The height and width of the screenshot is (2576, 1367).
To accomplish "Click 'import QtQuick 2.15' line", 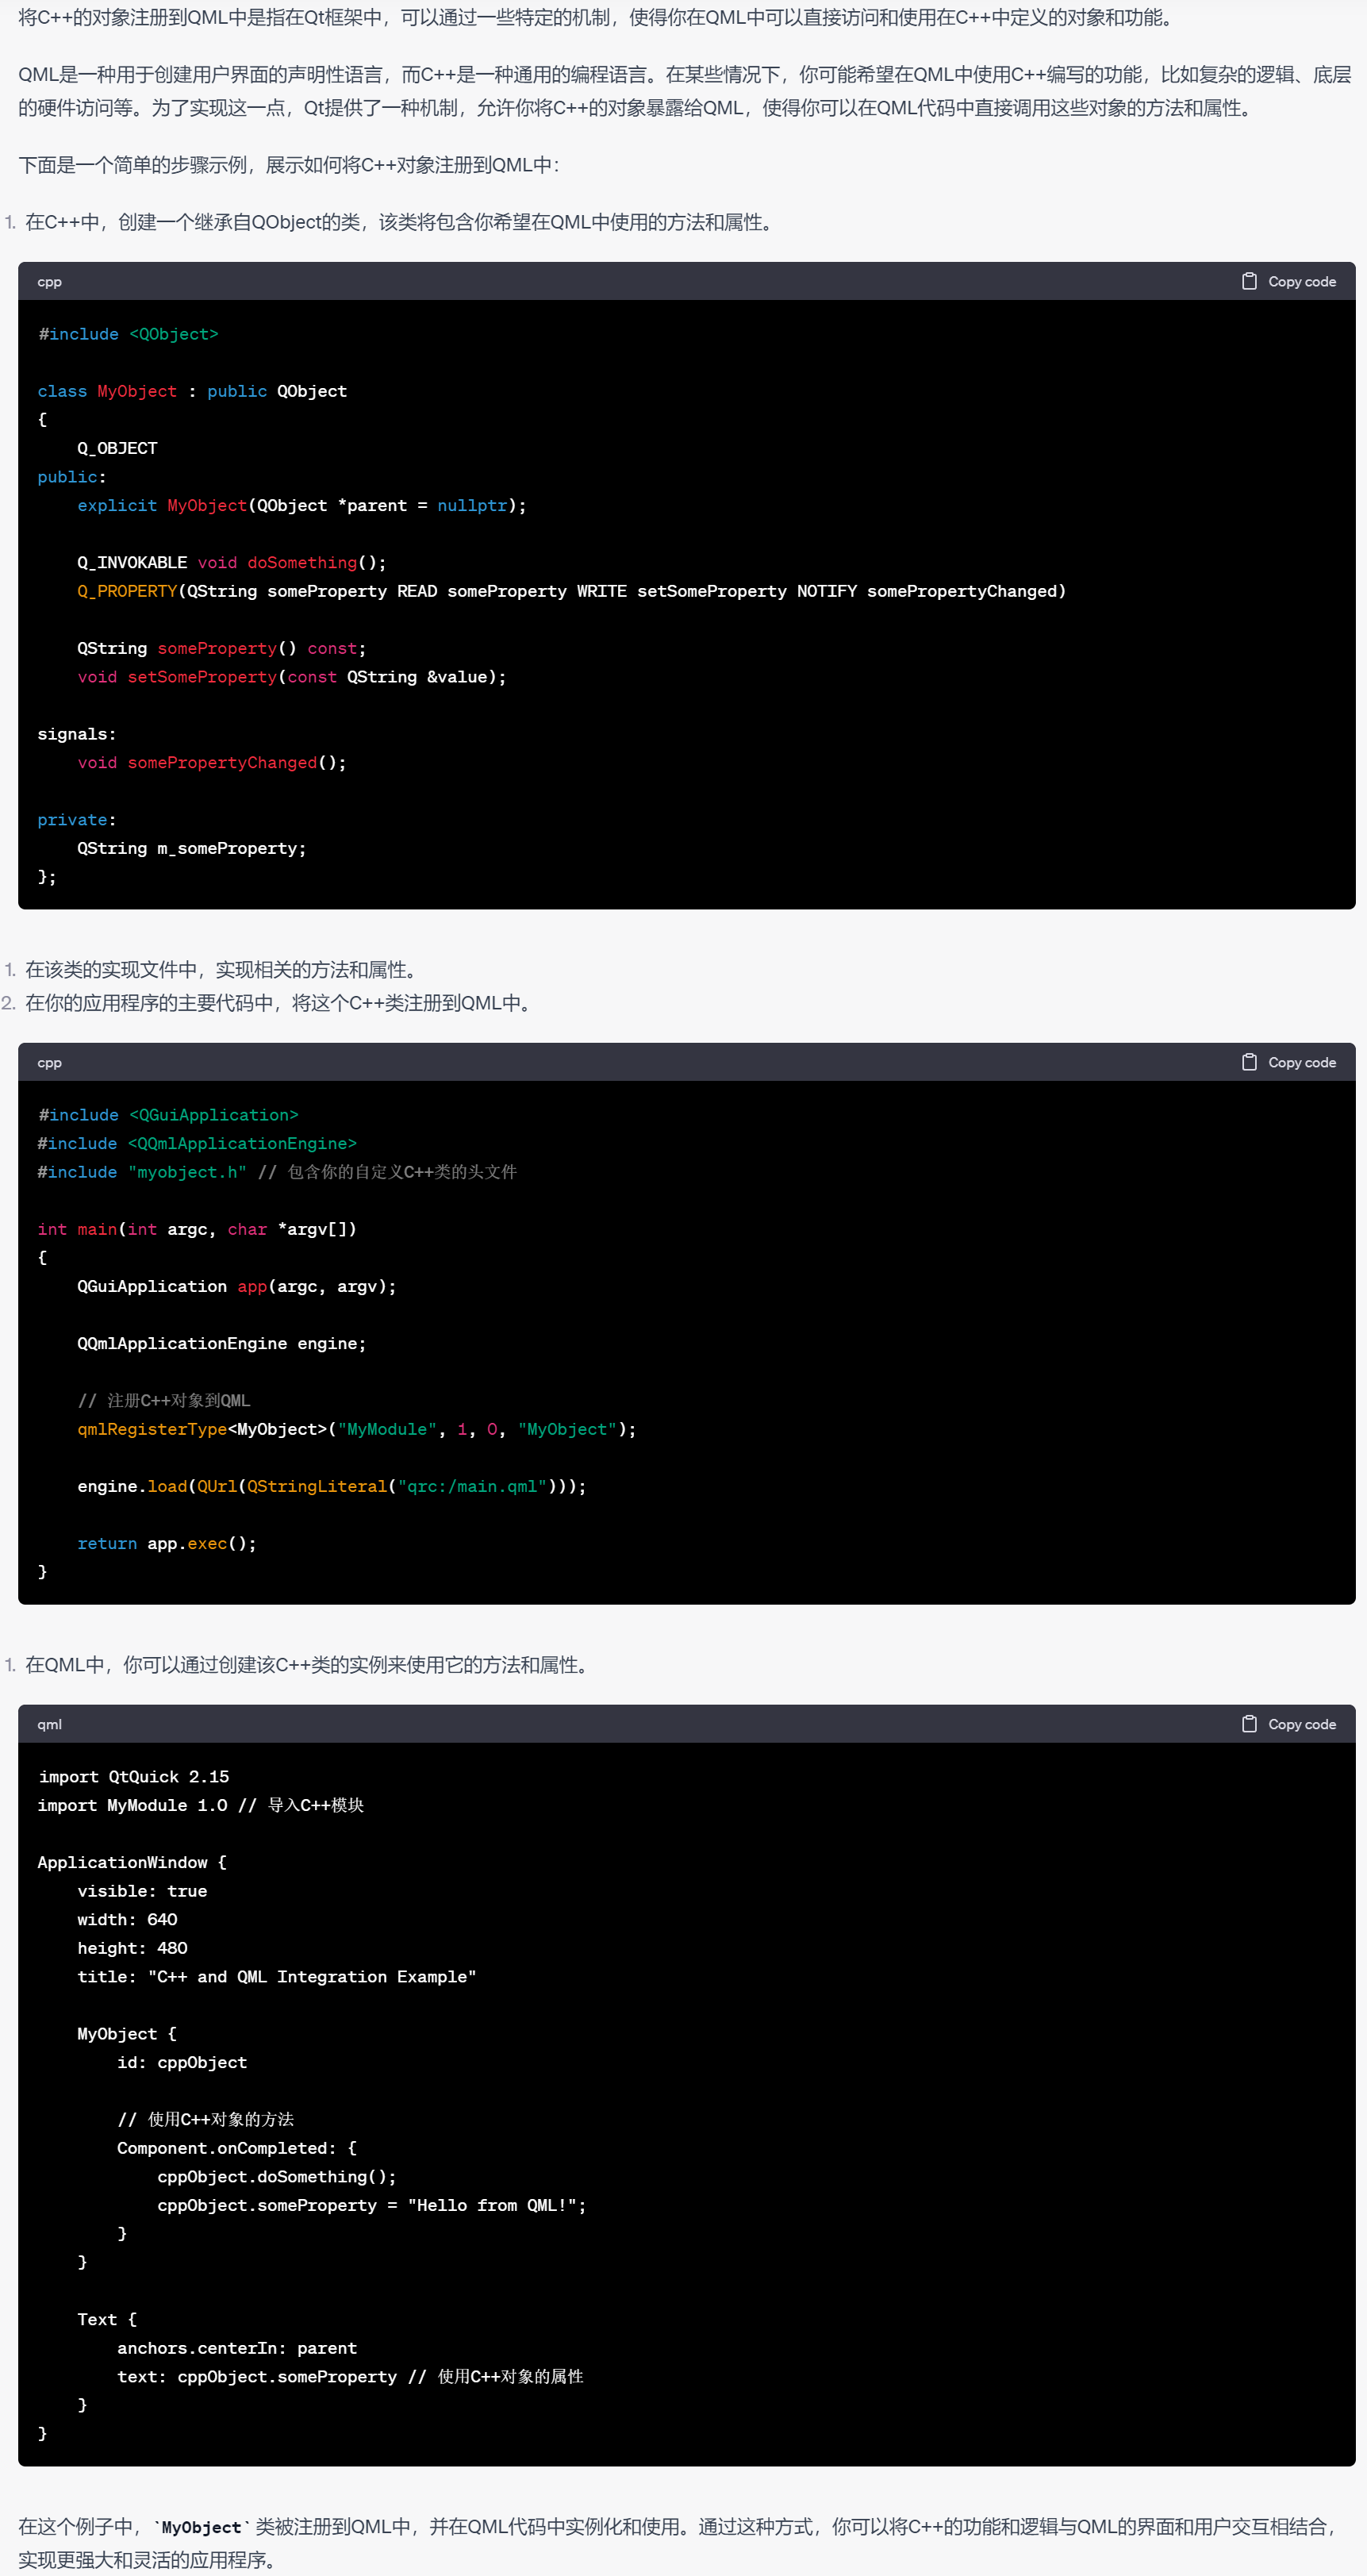I will pyautogui.click(x=134, y=1776).
